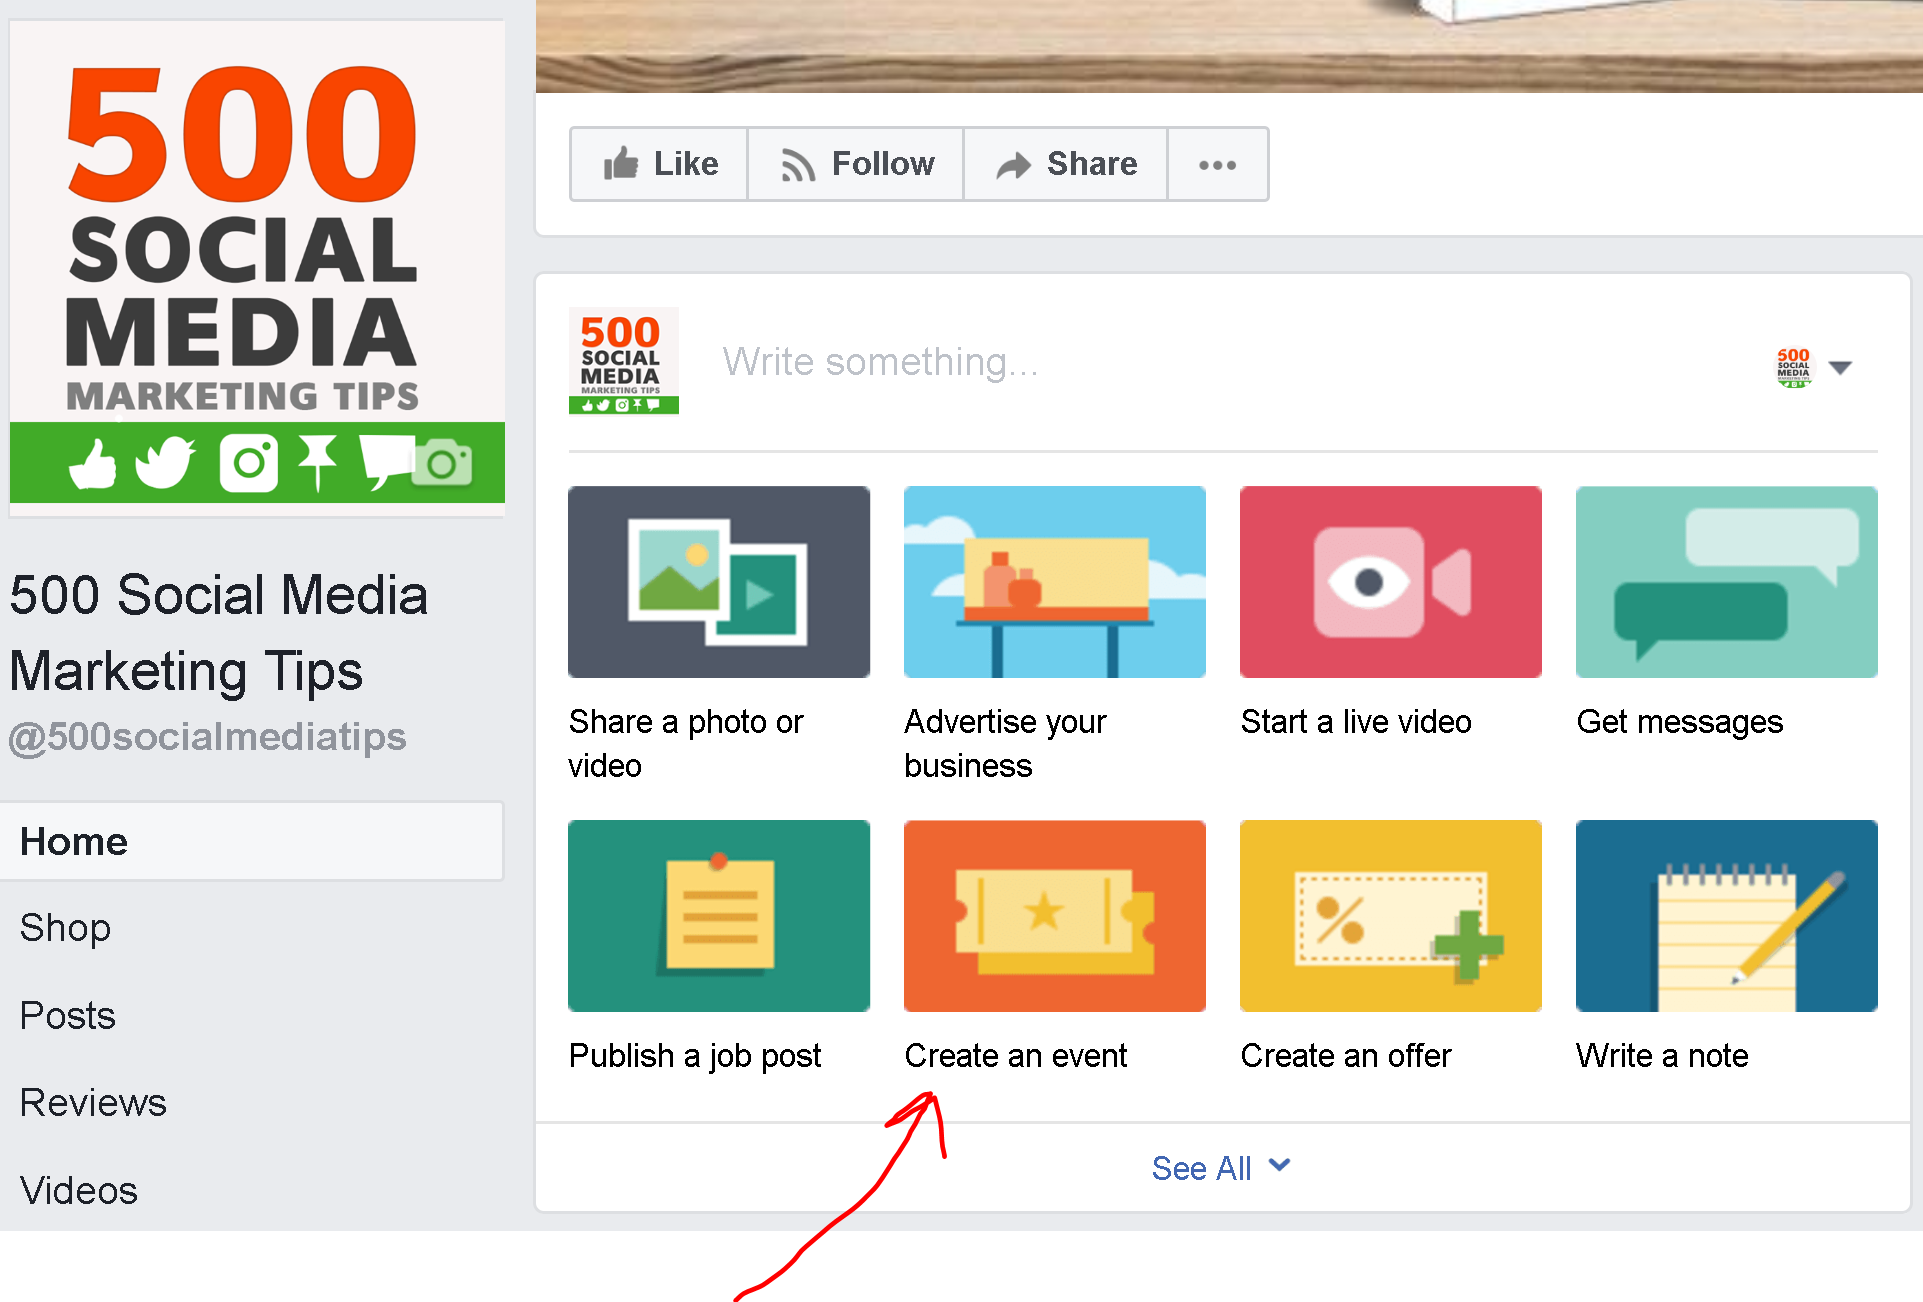Select the Publish a job post icon
This screenshot has height=1302, width=1923.
coord(718,916)
